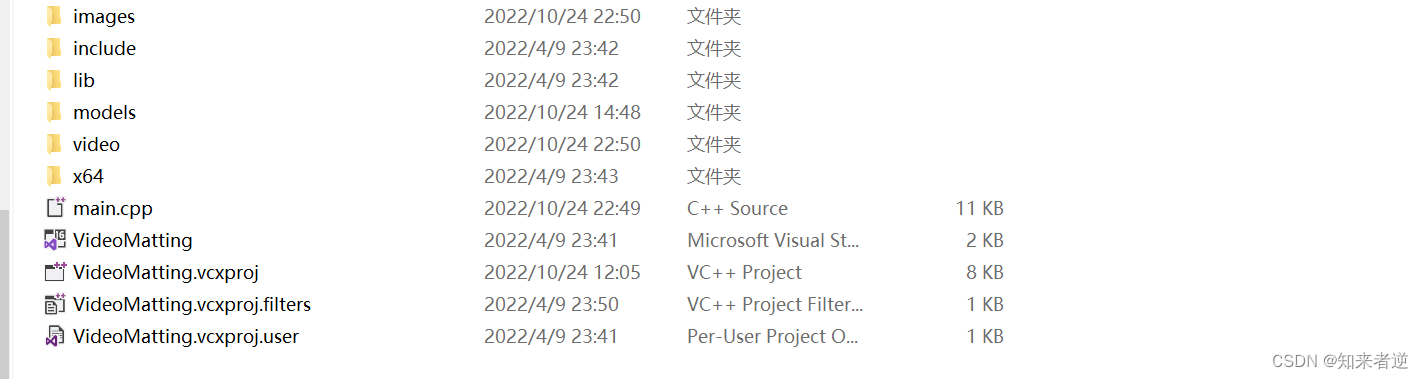Select the x64 folder icon
The image size is (1423, 379).
coord(54,177)
